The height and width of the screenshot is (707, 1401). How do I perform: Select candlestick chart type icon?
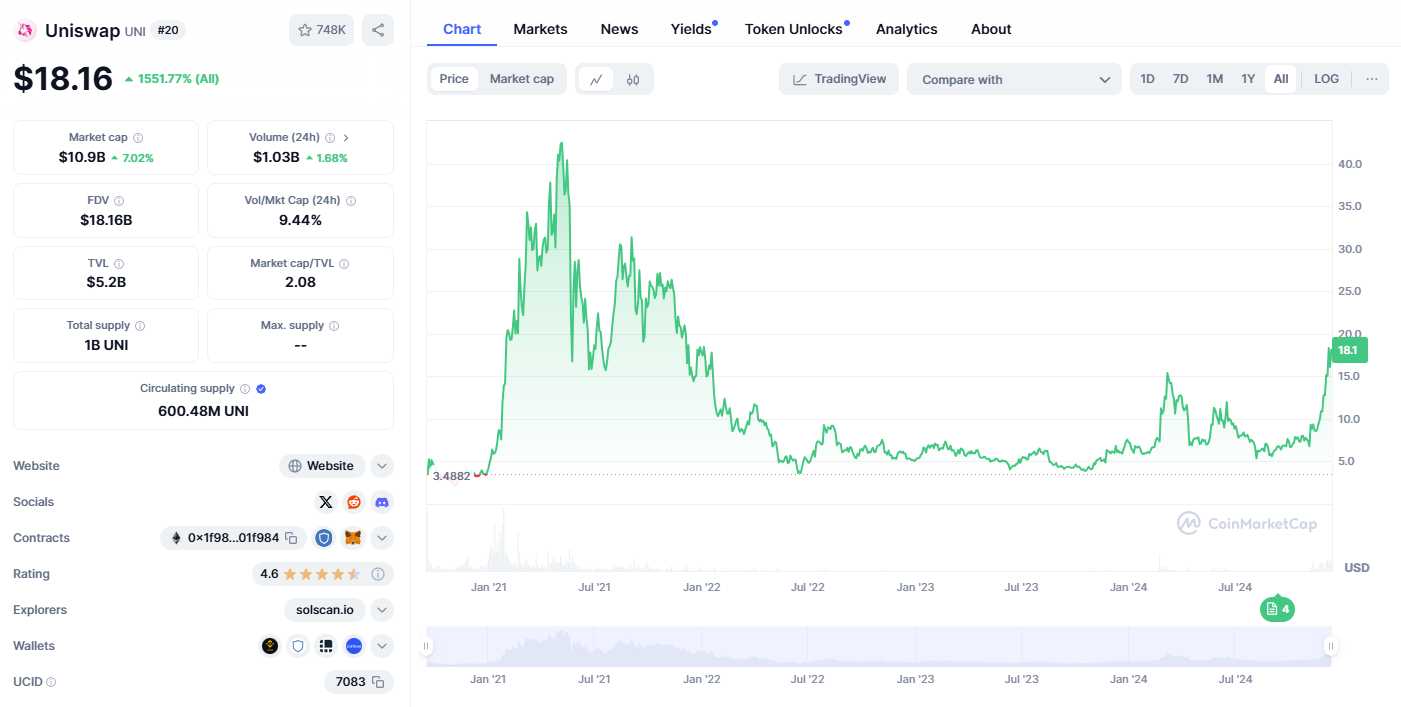[x=633, y=79]
